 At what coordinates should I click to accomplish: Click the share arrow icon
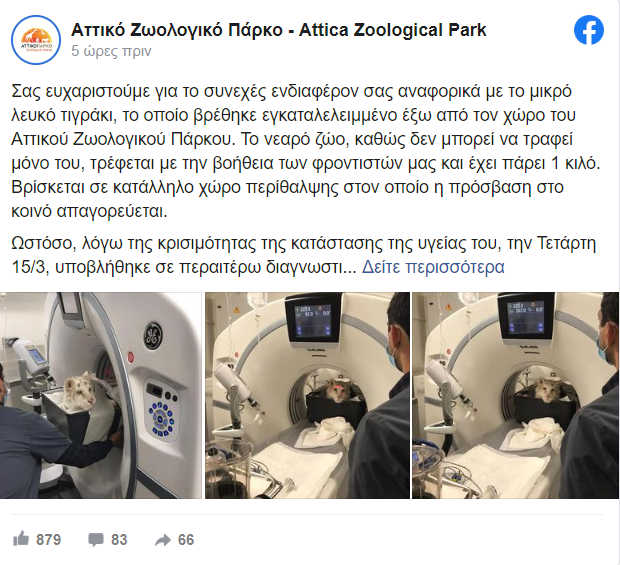tap(163, 540)
